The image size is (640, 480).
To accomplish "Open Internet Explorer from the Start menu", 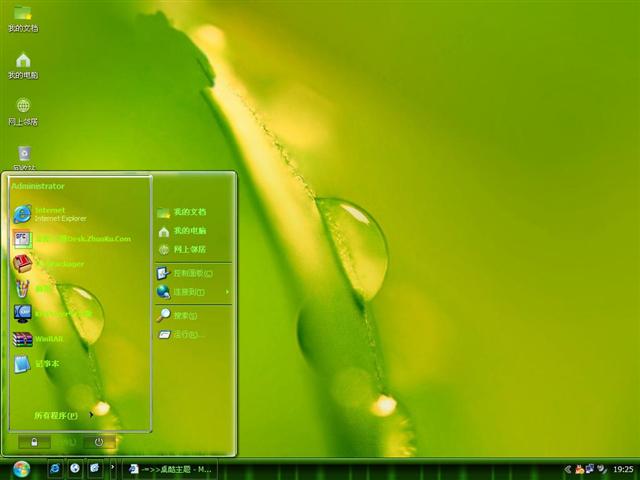I will 48,213.
